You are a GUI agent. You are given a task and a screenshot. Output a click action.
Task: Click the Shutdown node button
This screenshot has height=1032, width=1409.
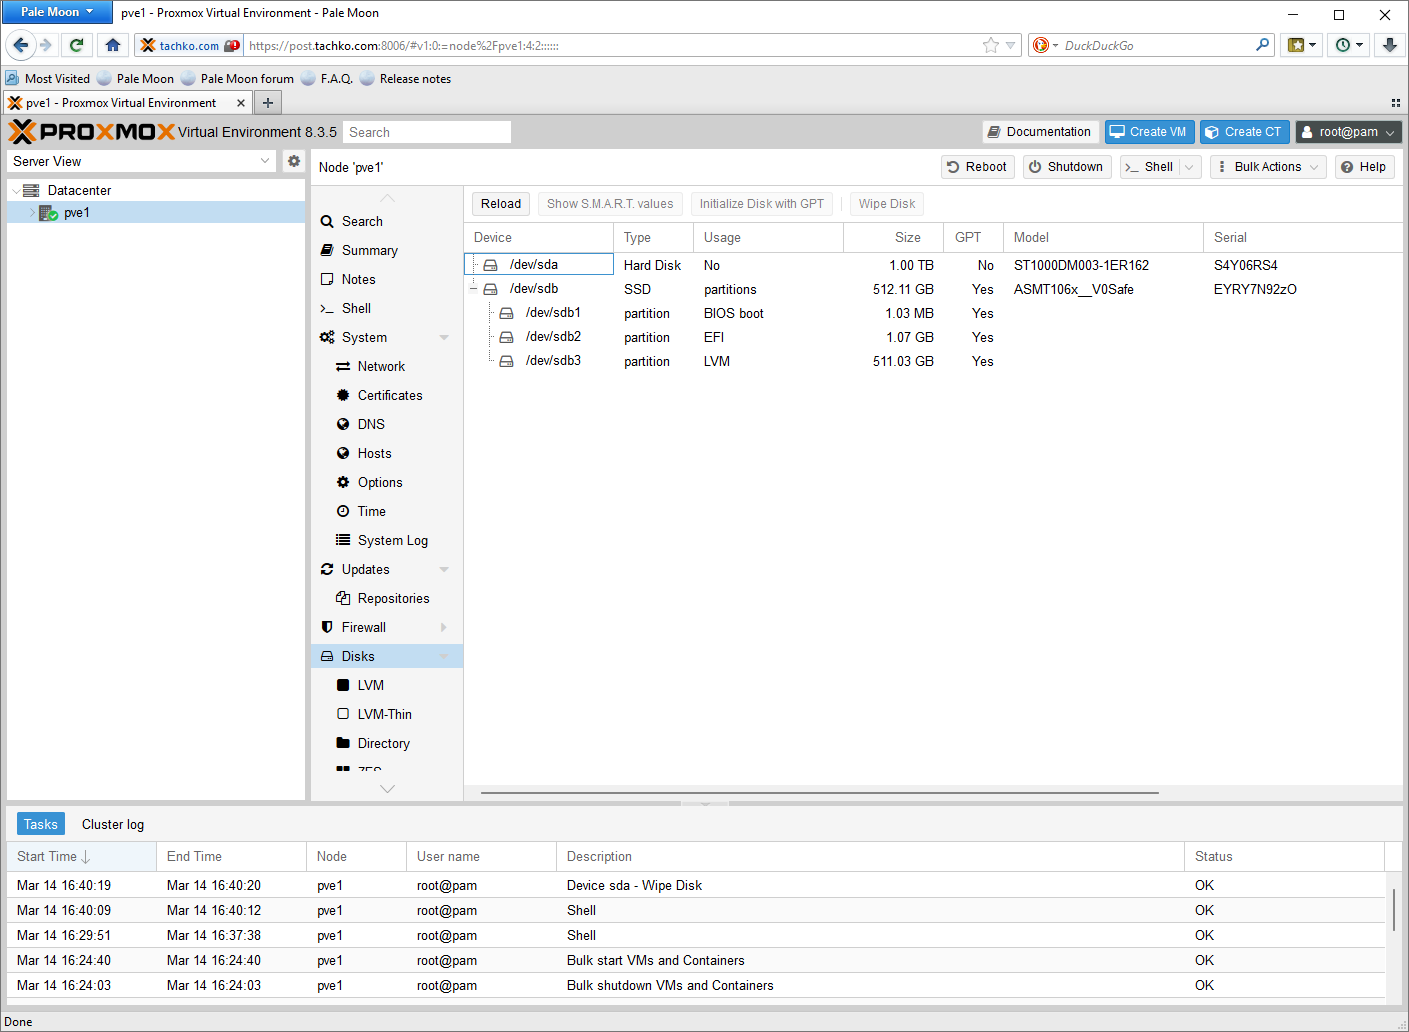tap(1066, 167)
